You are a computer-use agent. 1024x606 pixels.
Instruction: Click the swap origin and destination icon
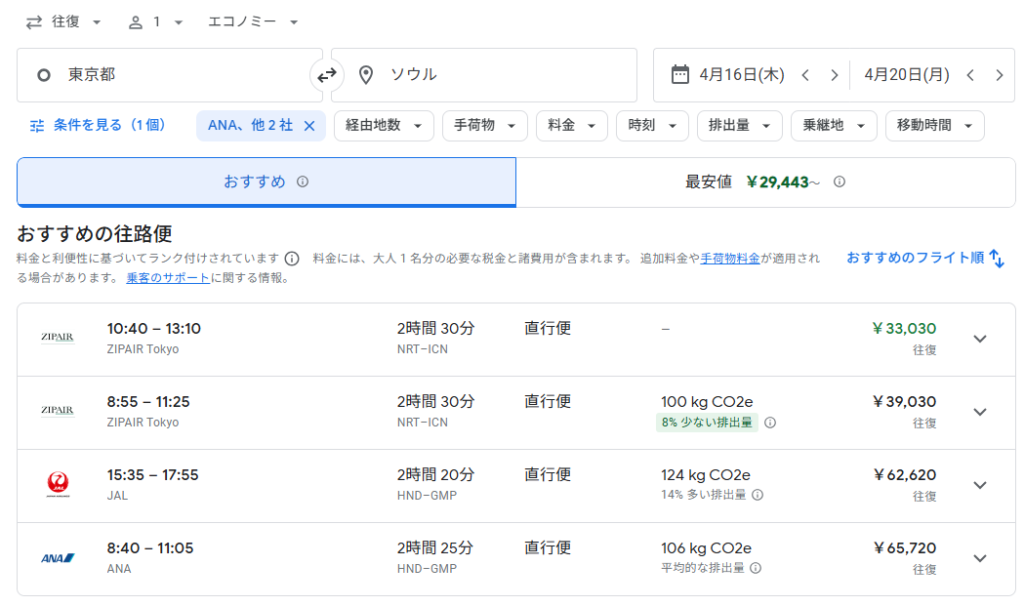327,75
